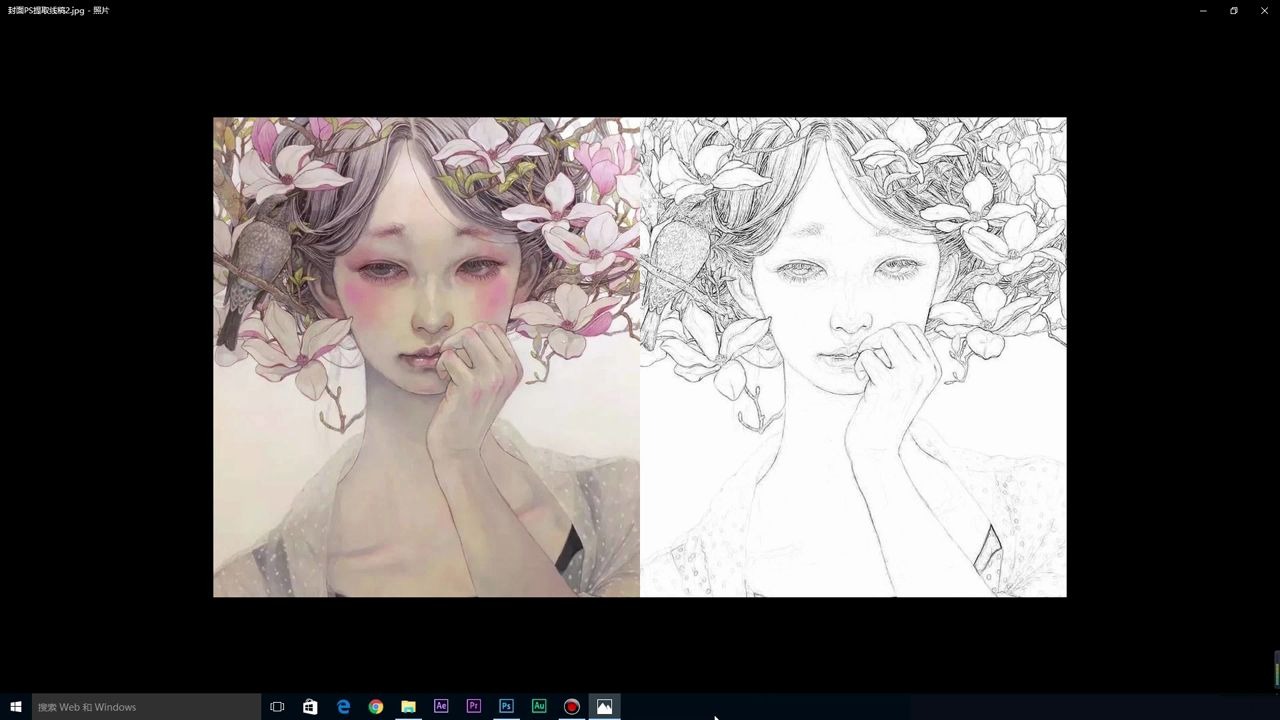Open File Explorer on the taskbar
The image size is (1280, 720).
click(x=408, y=706)
